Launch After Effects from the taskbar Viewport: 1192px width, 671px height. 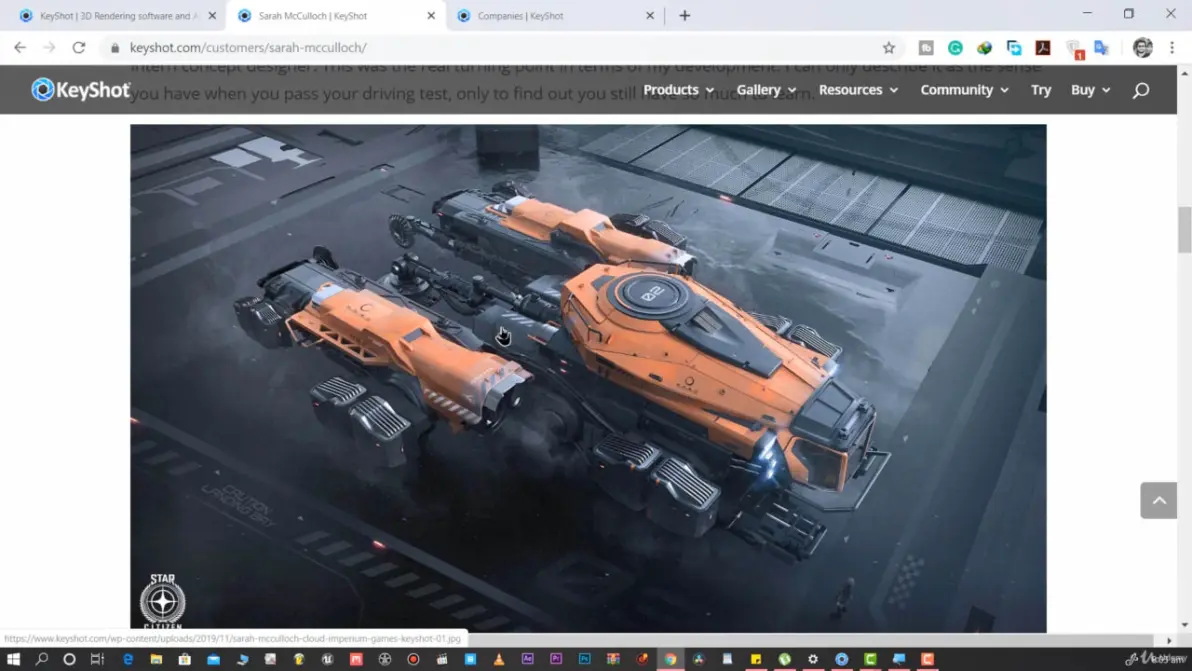[528, 659]
